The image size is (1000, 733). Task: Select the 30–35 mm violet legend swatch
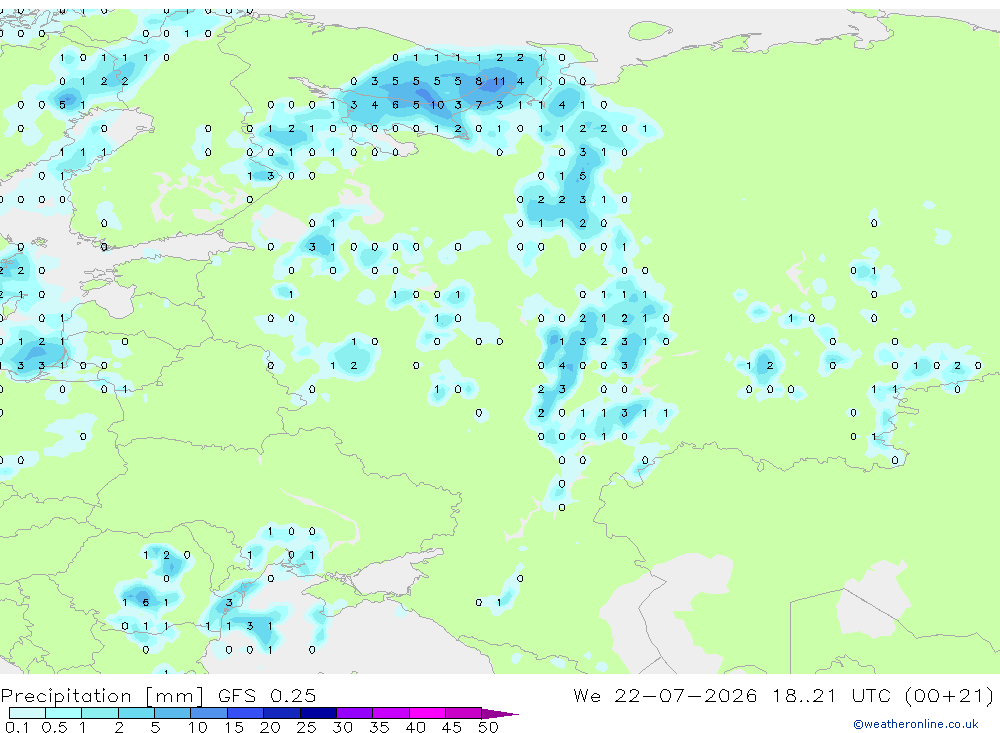pos(355,713)
